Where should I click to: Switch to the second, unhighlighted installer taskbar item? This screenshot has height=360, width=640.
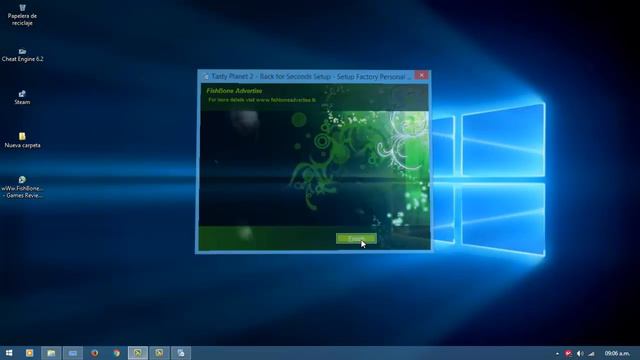pyautogui.click(x=160, y=353)
